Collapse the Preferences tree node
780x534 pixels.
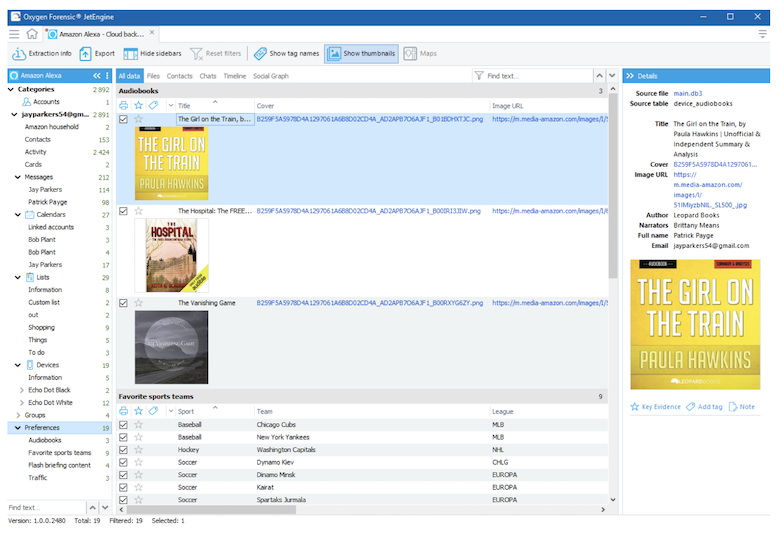click(18, 427)
